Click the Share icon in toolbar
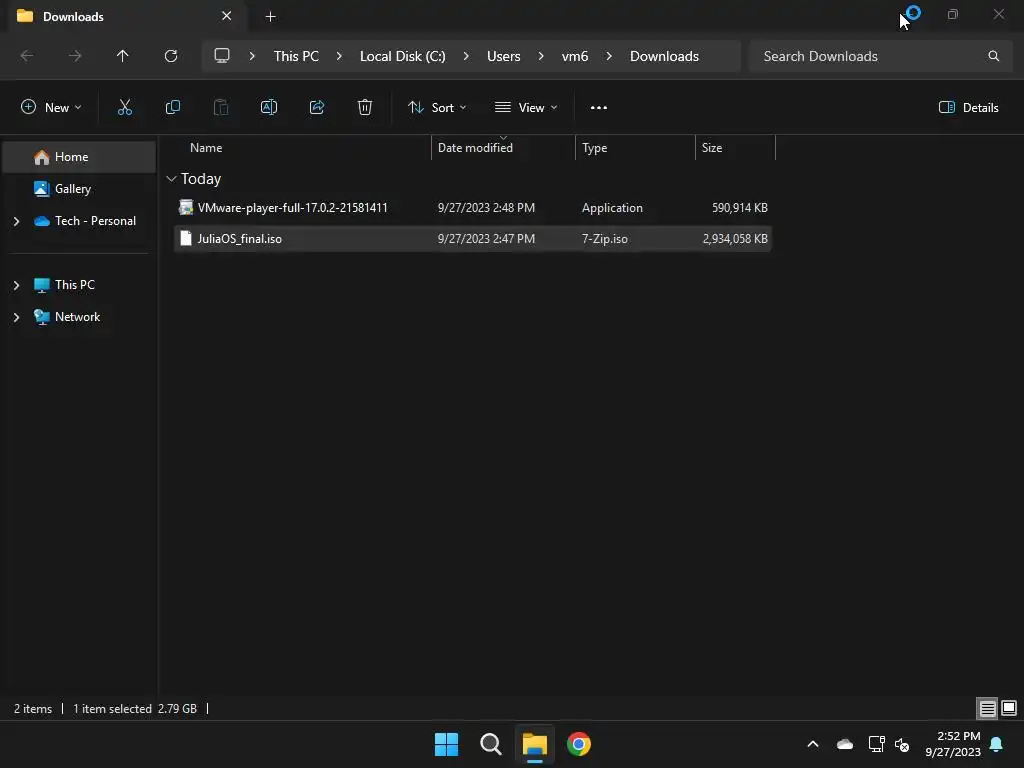This screenshot has width=1024, height=768. [x=317, y=108]
